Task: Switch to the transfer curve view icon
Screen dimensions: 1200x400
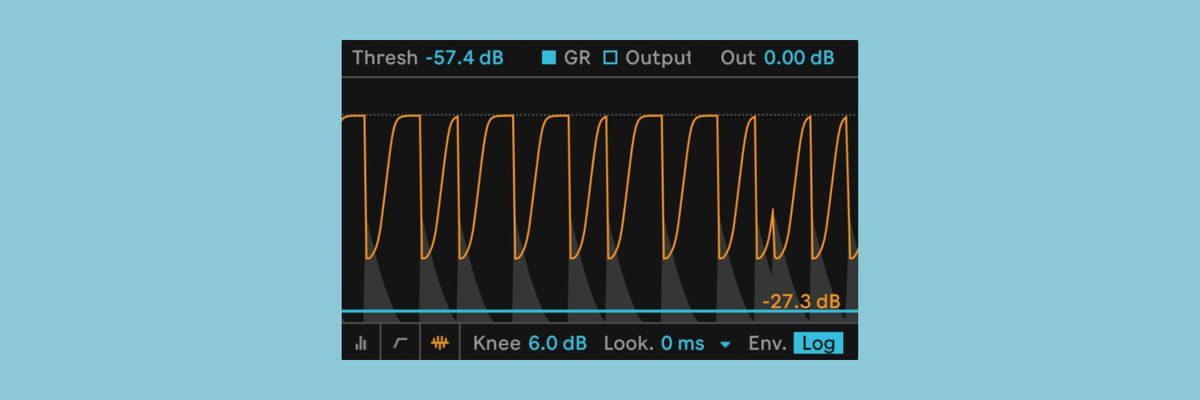Action: tap(401, 343)
